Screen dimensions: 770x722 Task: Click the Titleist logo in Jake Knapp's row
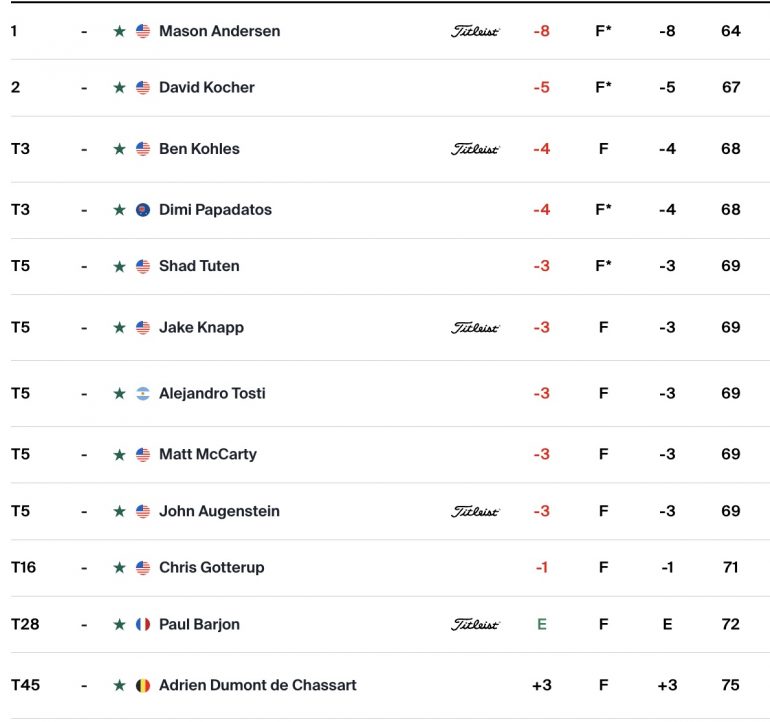click(x=475, y=327)
